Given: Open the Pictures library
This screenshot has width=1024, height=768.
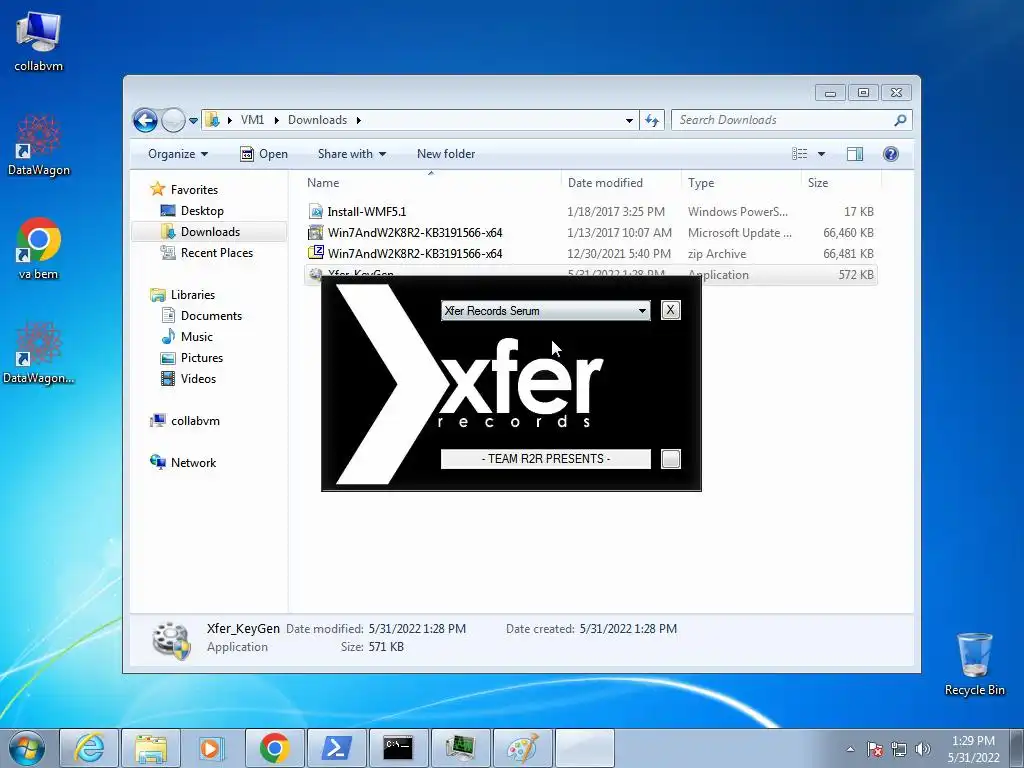Looking at the screenshot, I should point(201,357).
